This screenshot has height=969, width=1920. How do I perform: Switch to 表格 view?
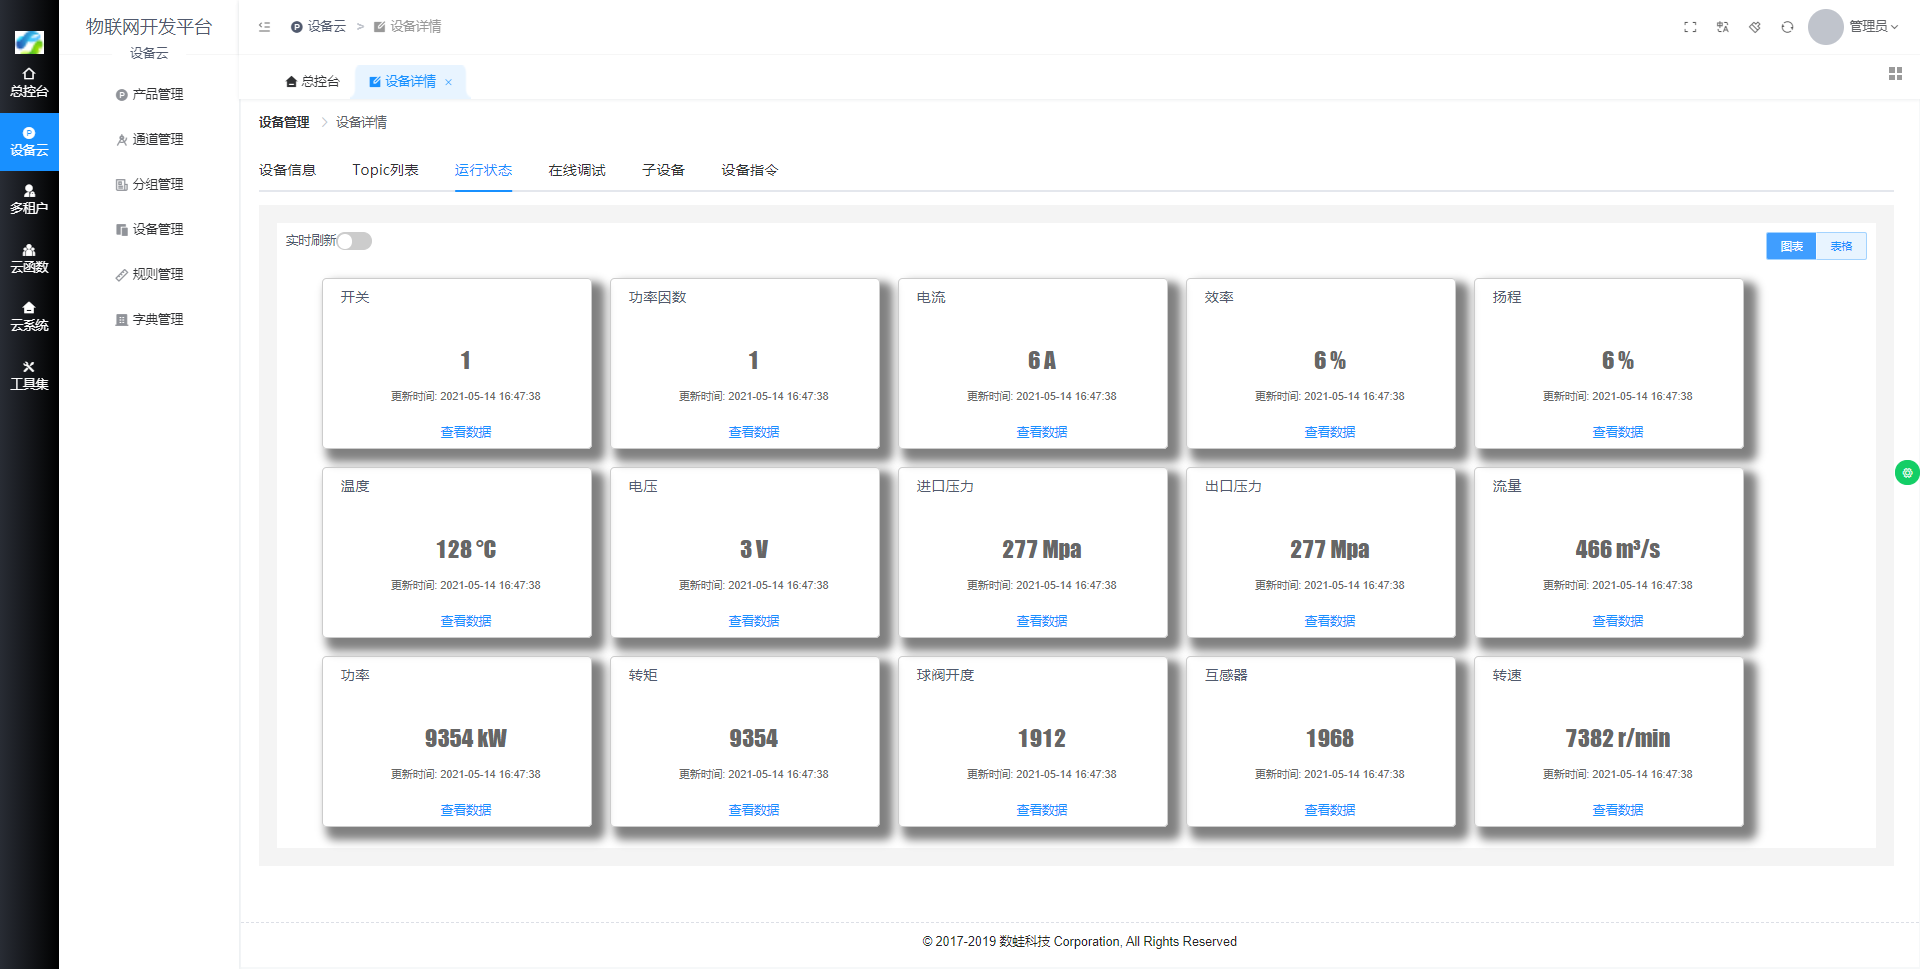(x=1841, y=246)
